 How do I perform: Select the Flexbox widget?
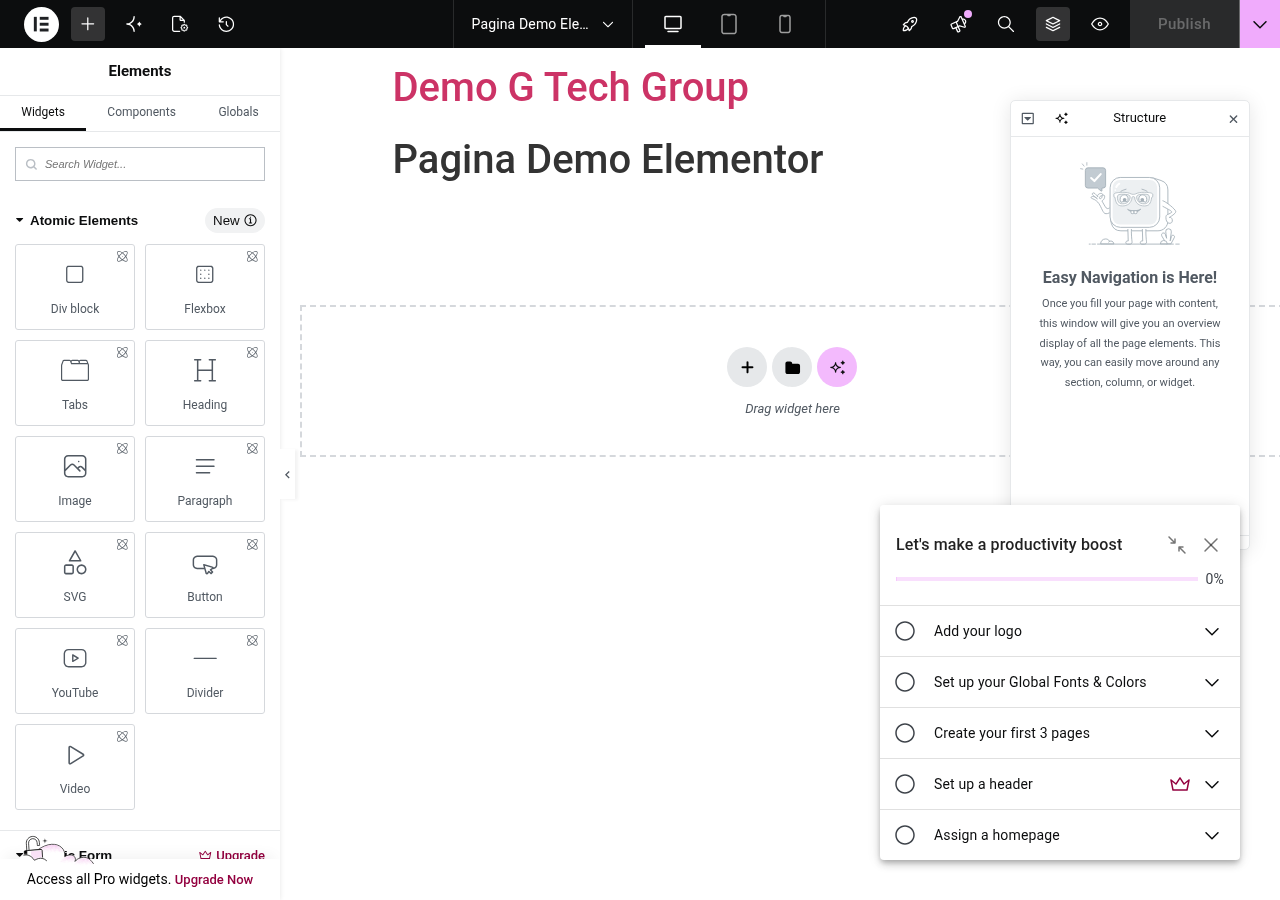click(205, 287)
